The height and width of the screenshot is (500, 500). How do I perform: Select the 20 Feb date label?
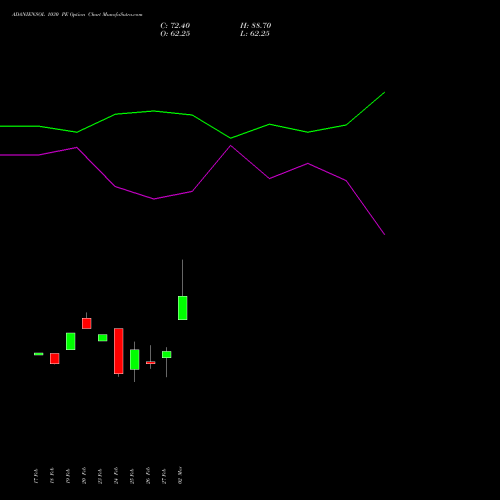(84, 476)
